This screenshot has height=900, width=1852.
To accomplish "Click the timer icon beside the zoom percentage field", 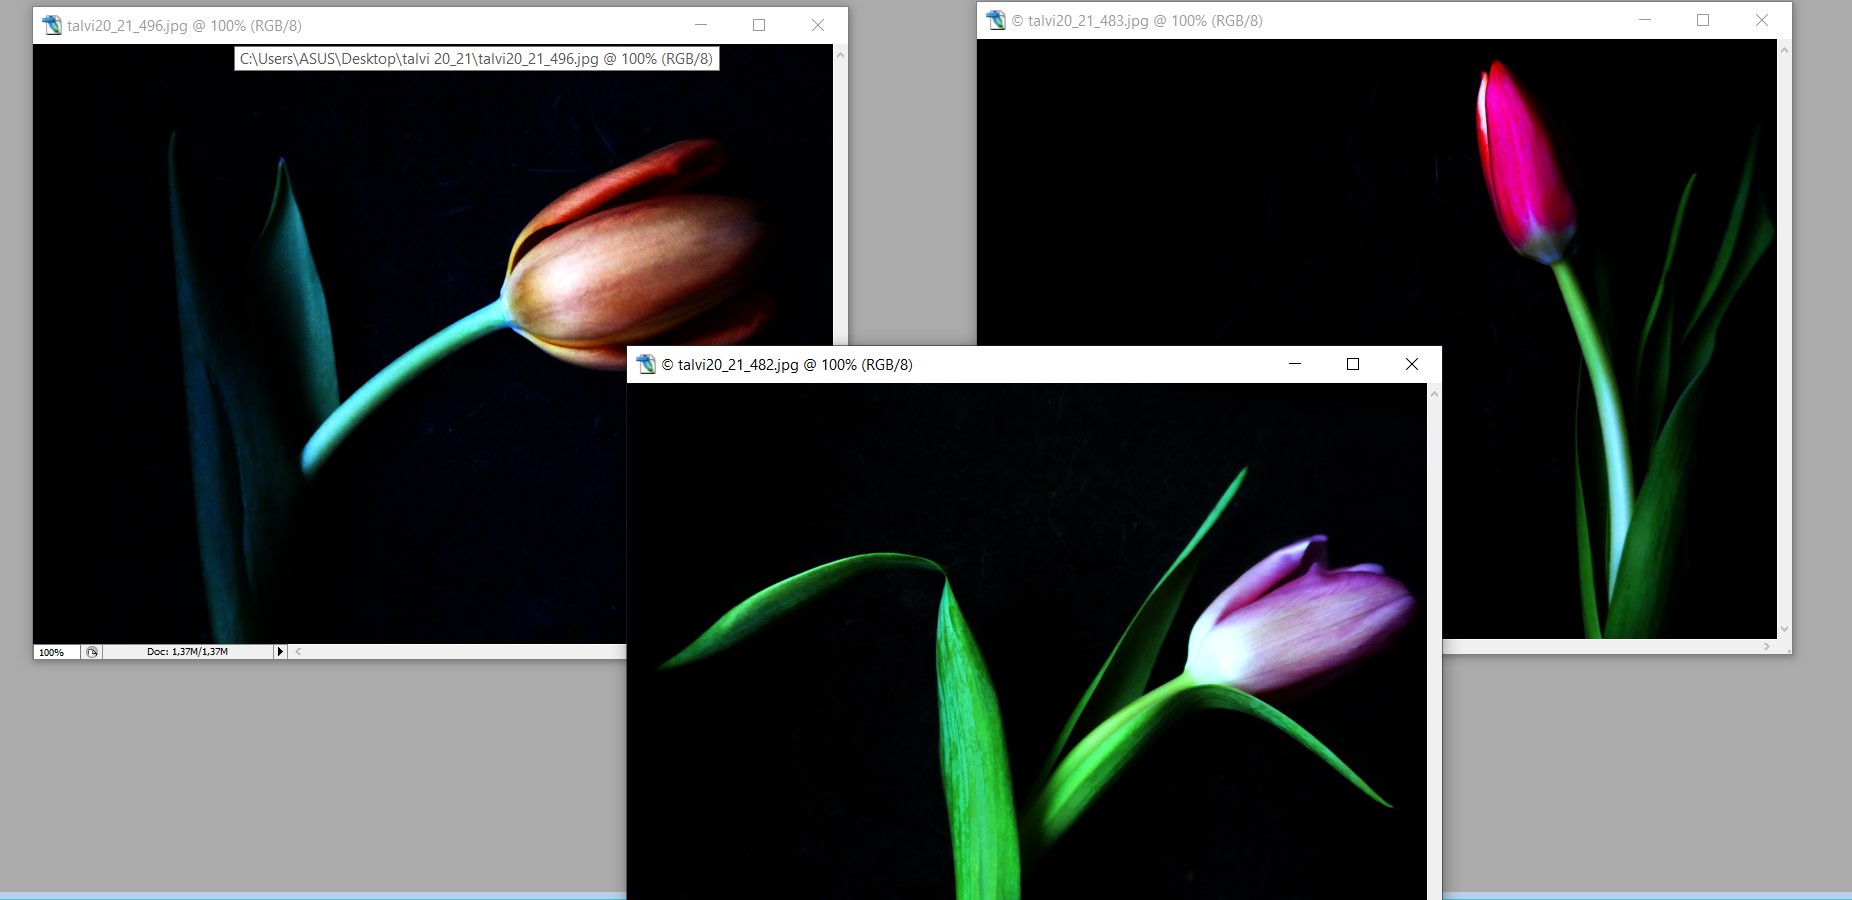I will click(92, 651).
